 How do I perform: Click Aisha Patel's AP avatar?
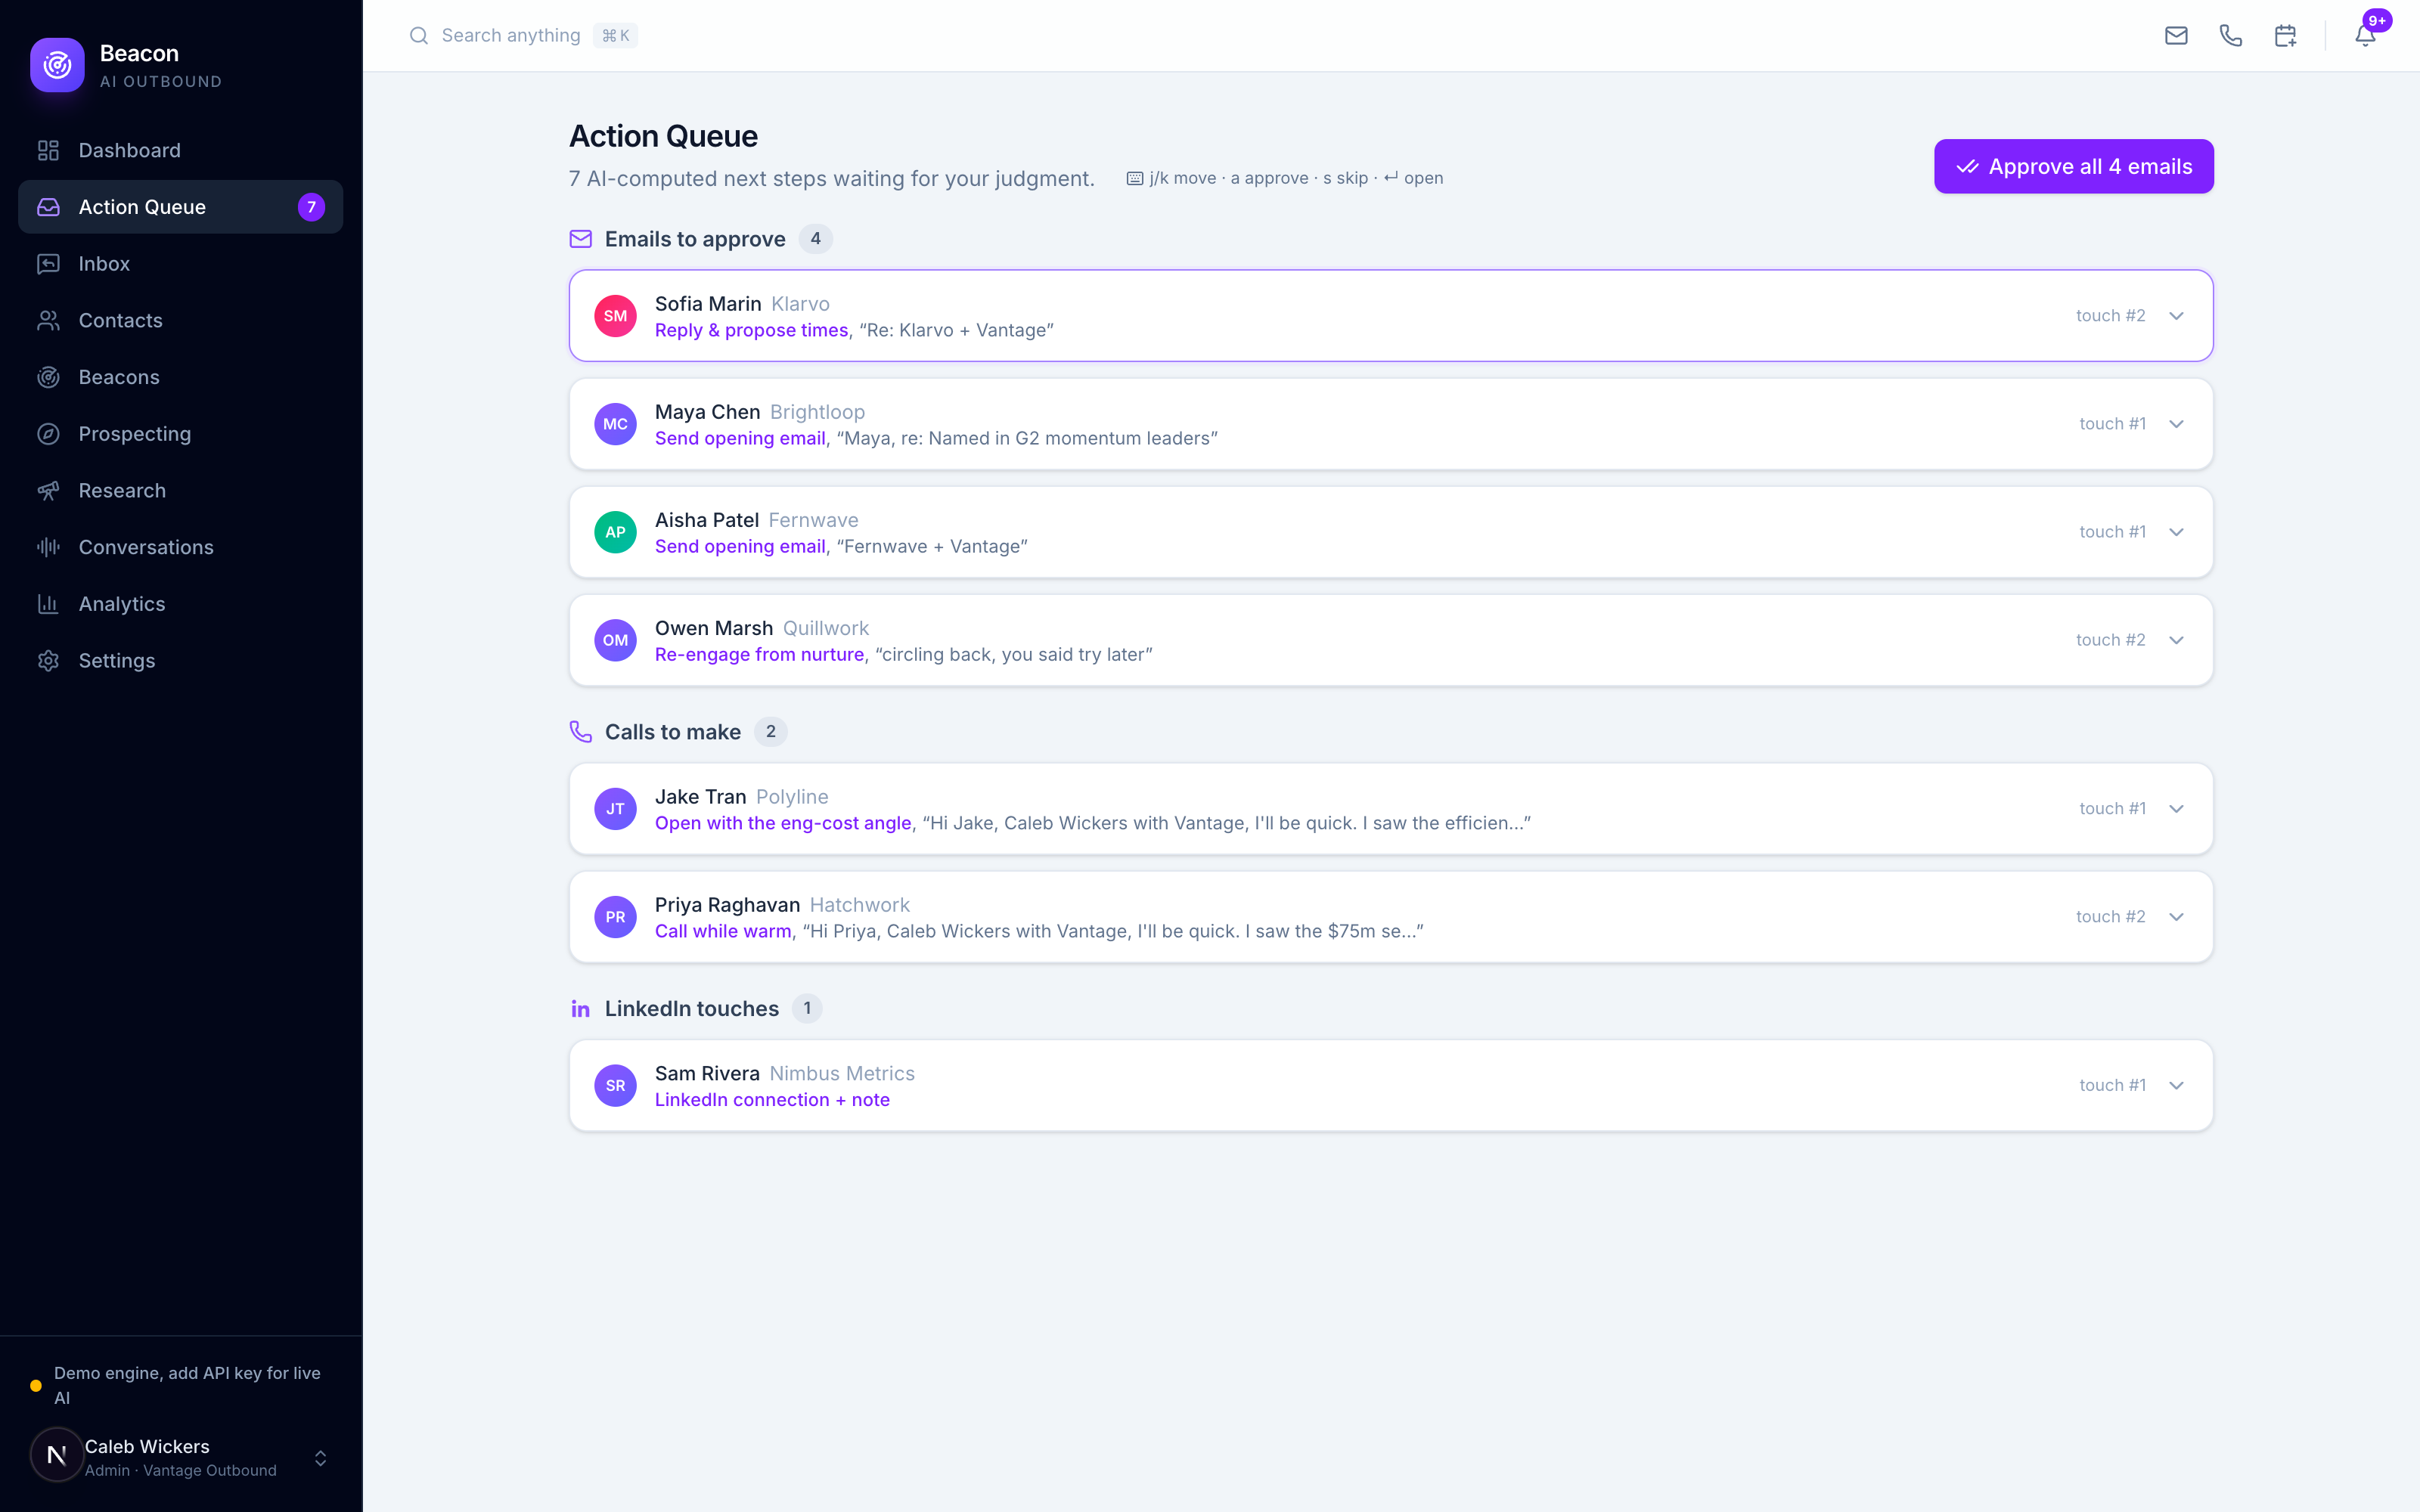615,532
